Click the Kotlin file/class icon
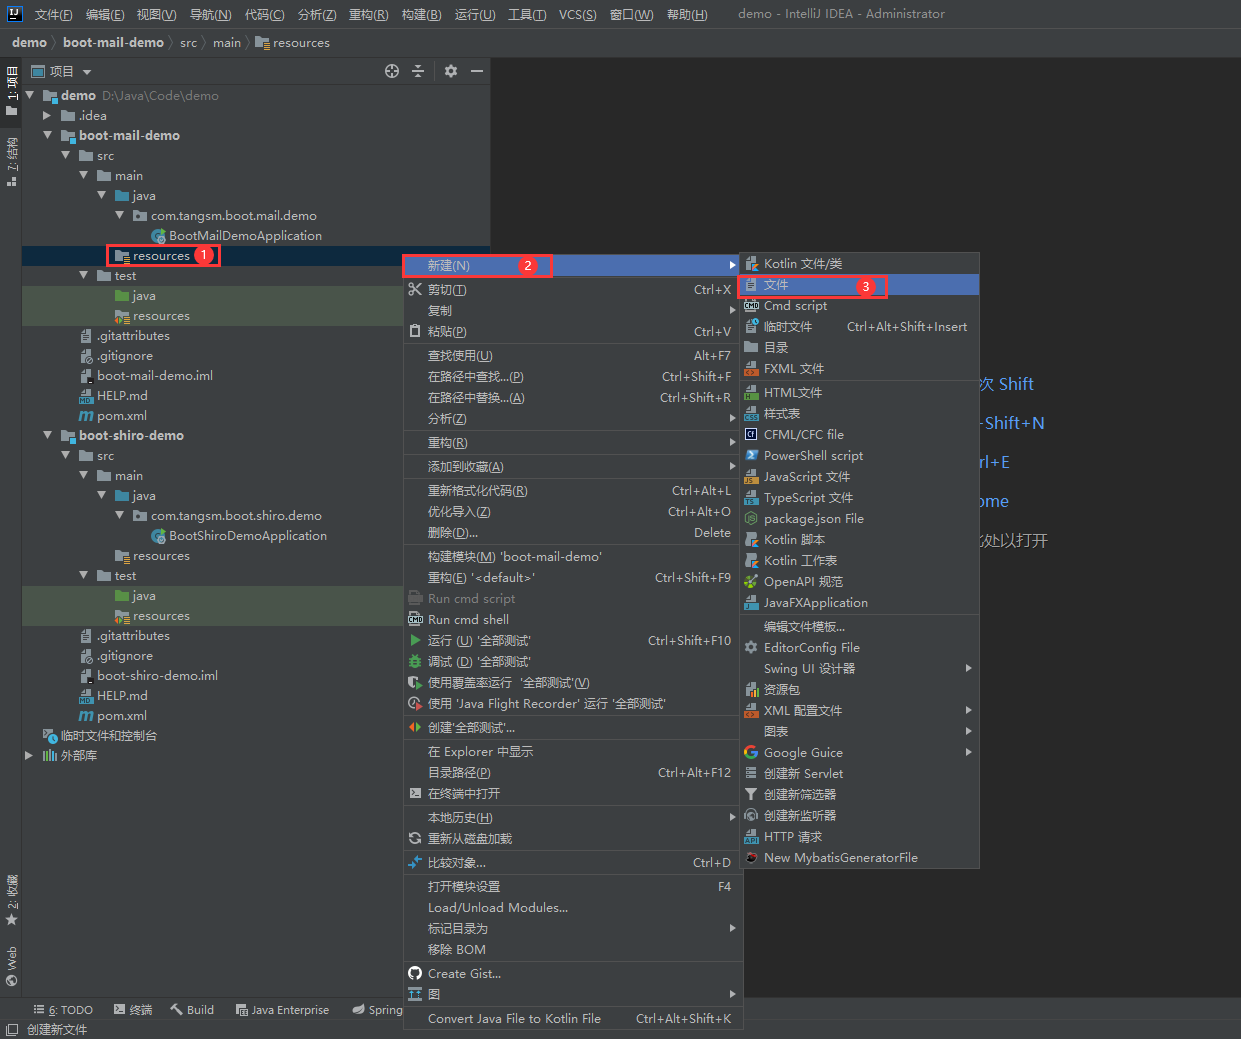The height and width of the screenshot is (1039, 1241). point(751,264)
